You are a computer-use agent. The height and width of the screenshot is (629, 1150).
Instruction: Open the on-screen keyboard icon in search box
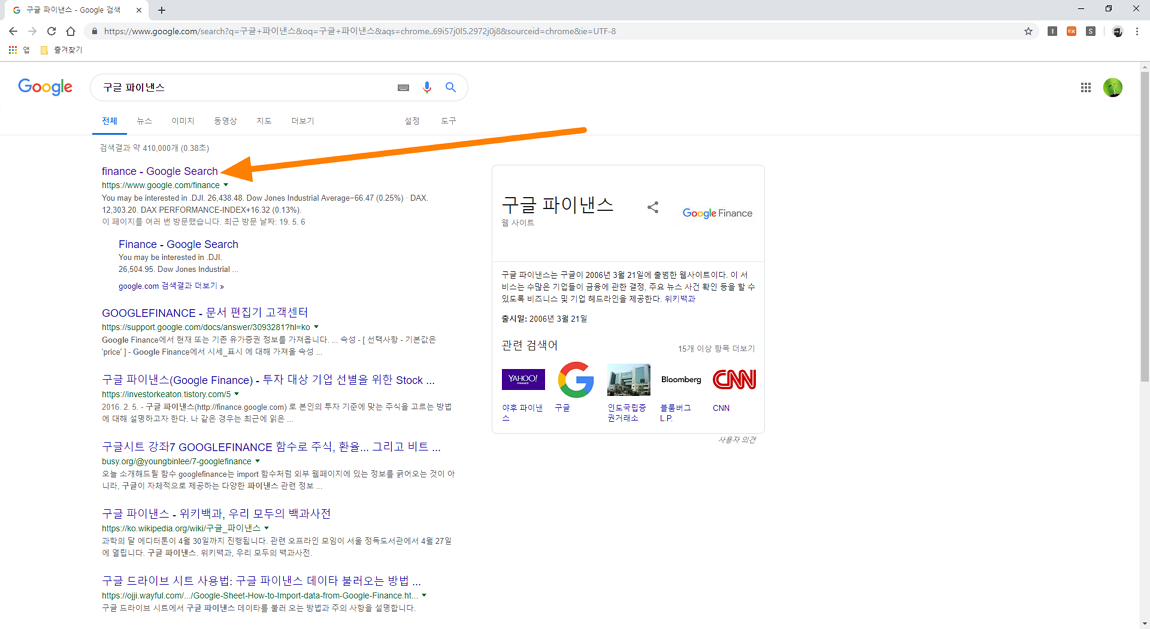click(403, 87)
